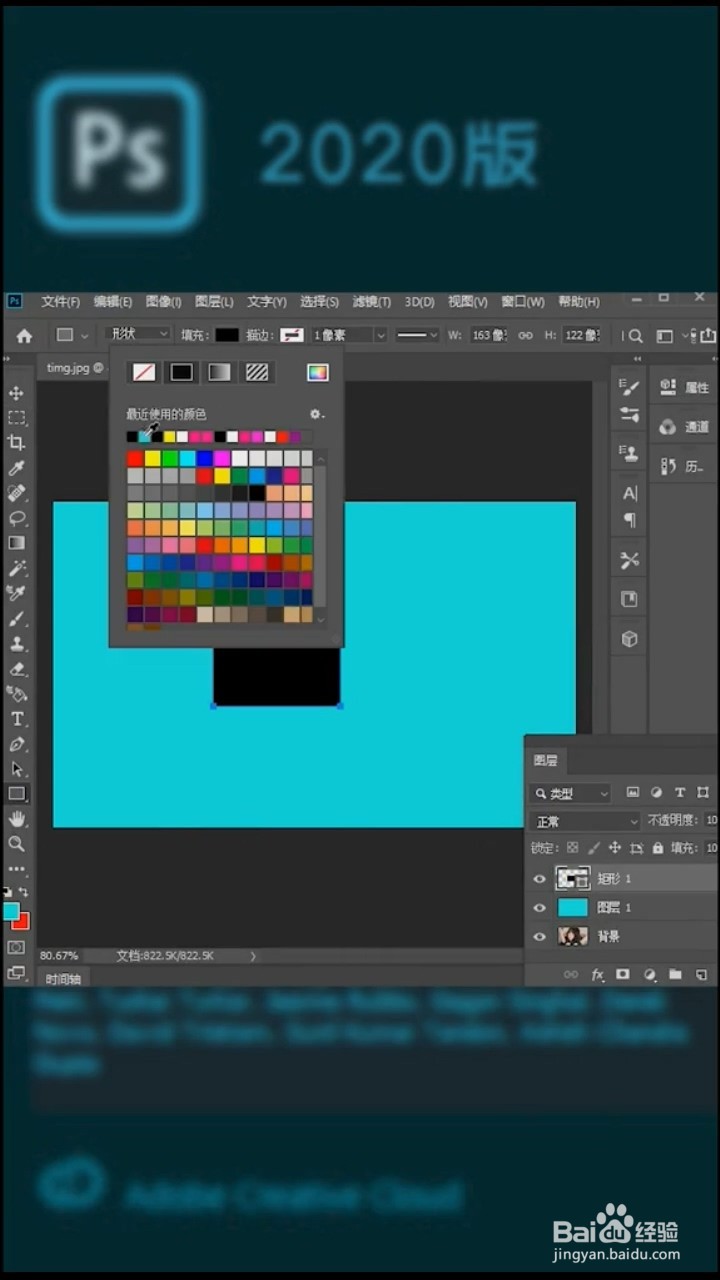The width and height of the screenshot is (720, 1280).
Task: Set fill to solid color
Action: [x=181, y=372]
